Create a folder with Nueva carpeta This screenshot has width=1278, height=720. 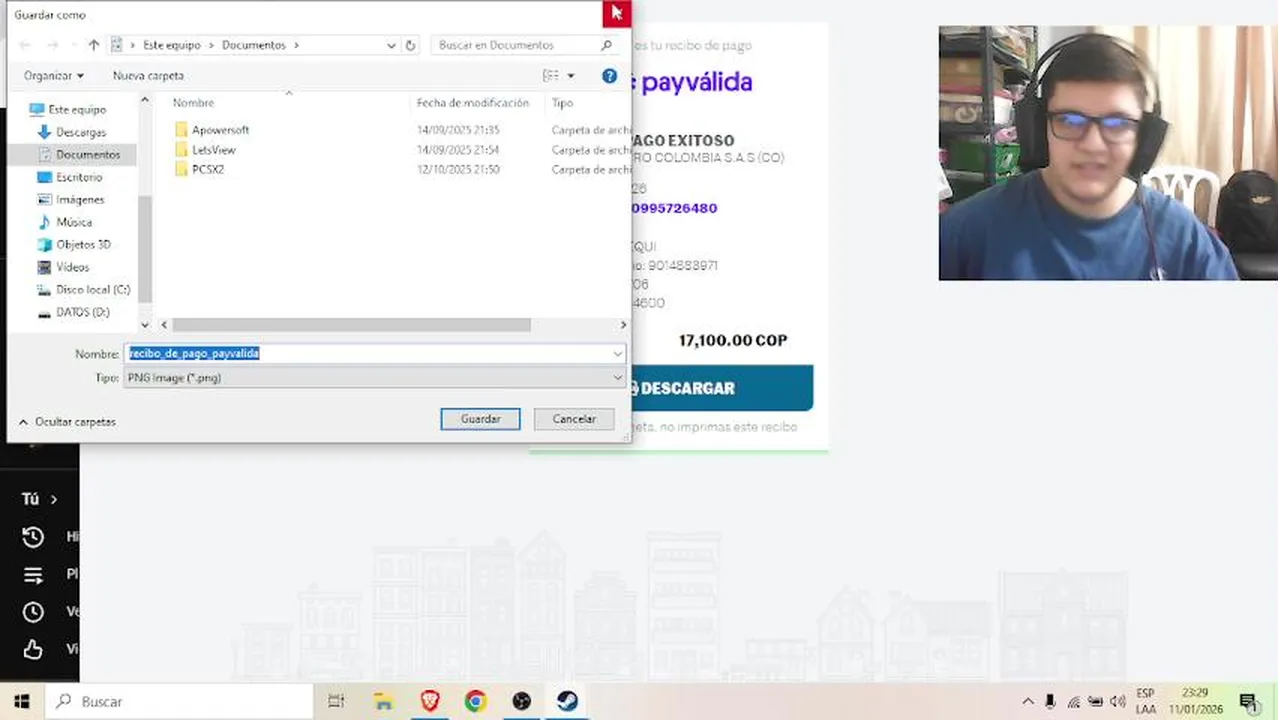click(x=148, y=76)
